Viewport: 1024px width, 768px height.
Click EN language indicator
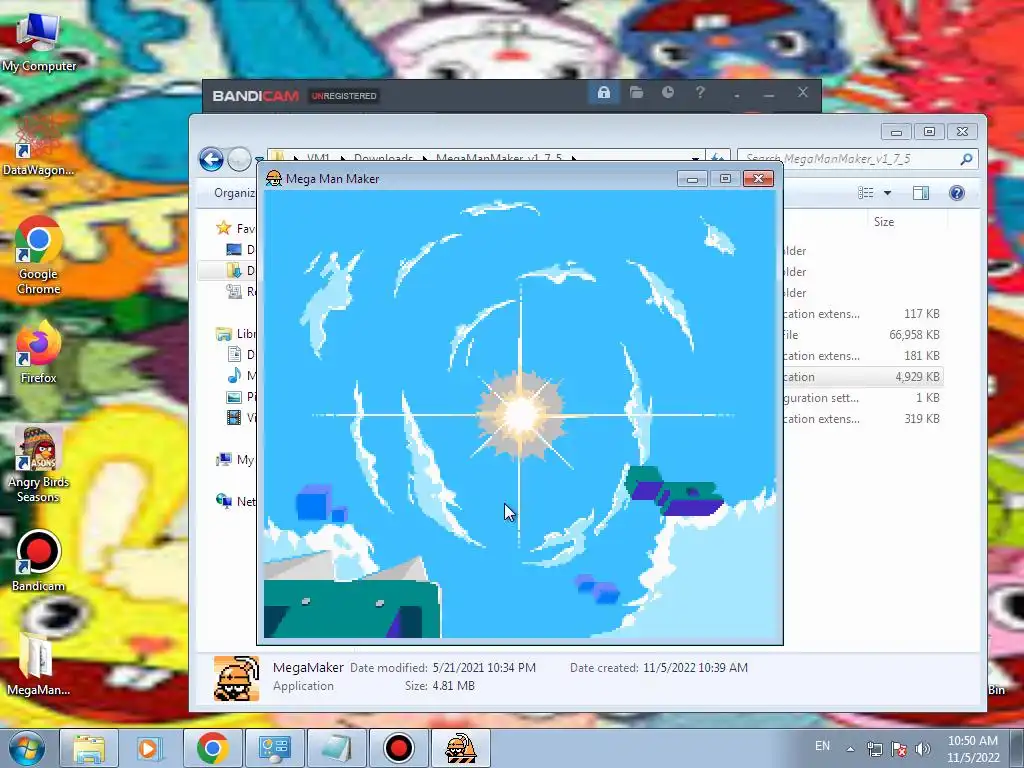pos(822,746)
